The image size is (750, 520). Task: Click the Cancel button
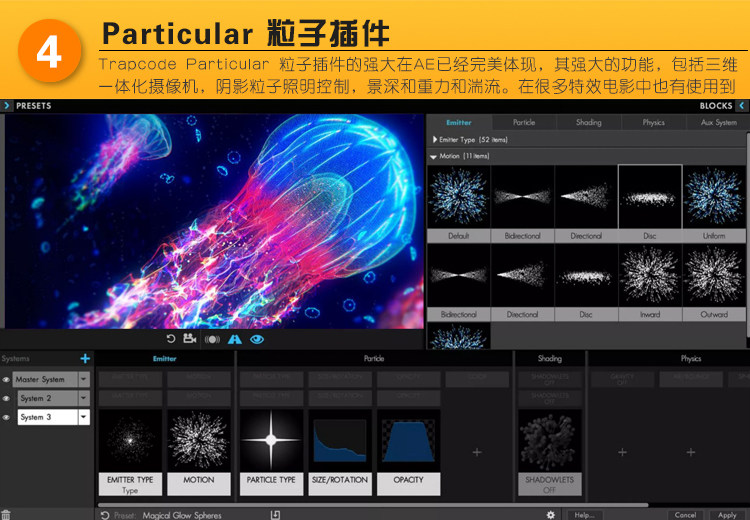[685, 515]
